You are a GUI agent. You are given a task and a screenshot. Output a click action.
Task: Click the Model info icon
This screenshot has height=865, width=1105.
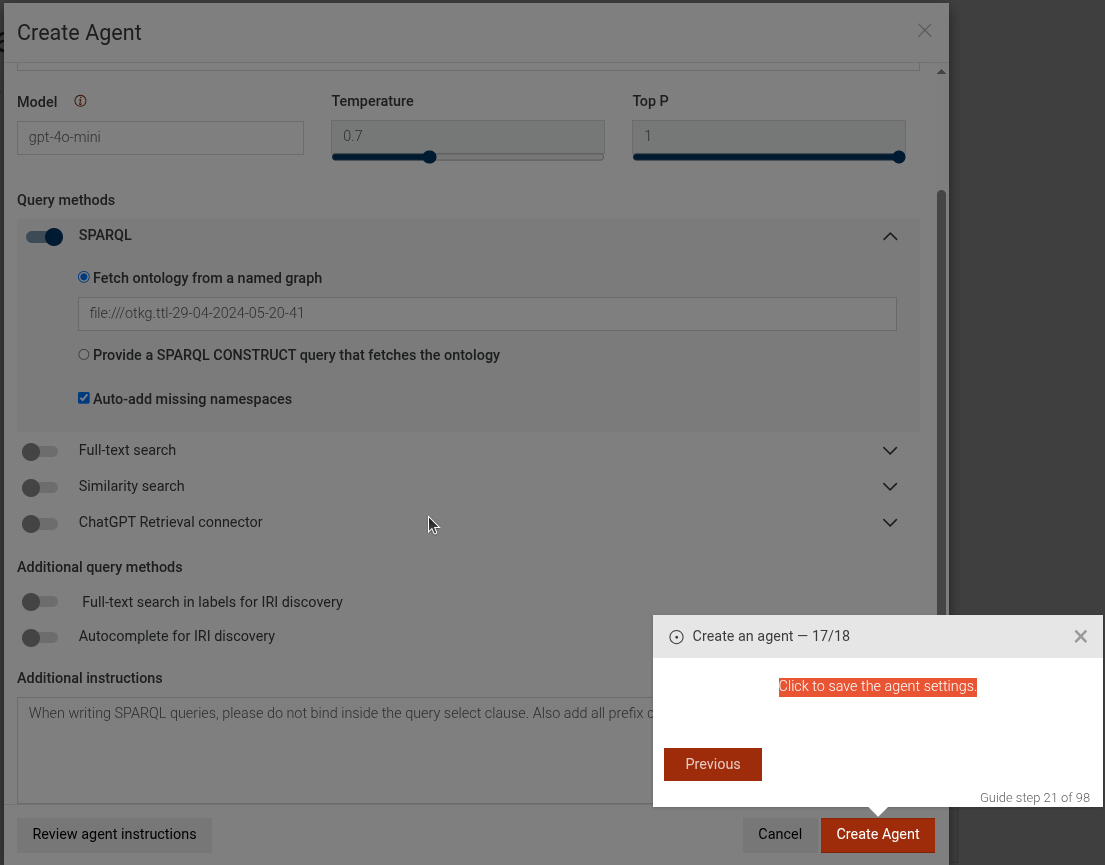81,101
